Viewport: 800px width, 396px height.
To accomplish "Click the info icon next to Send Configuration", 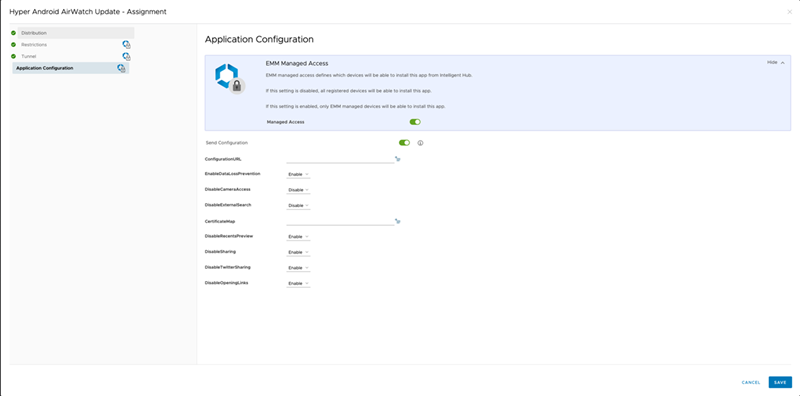I will coord(420,143).
